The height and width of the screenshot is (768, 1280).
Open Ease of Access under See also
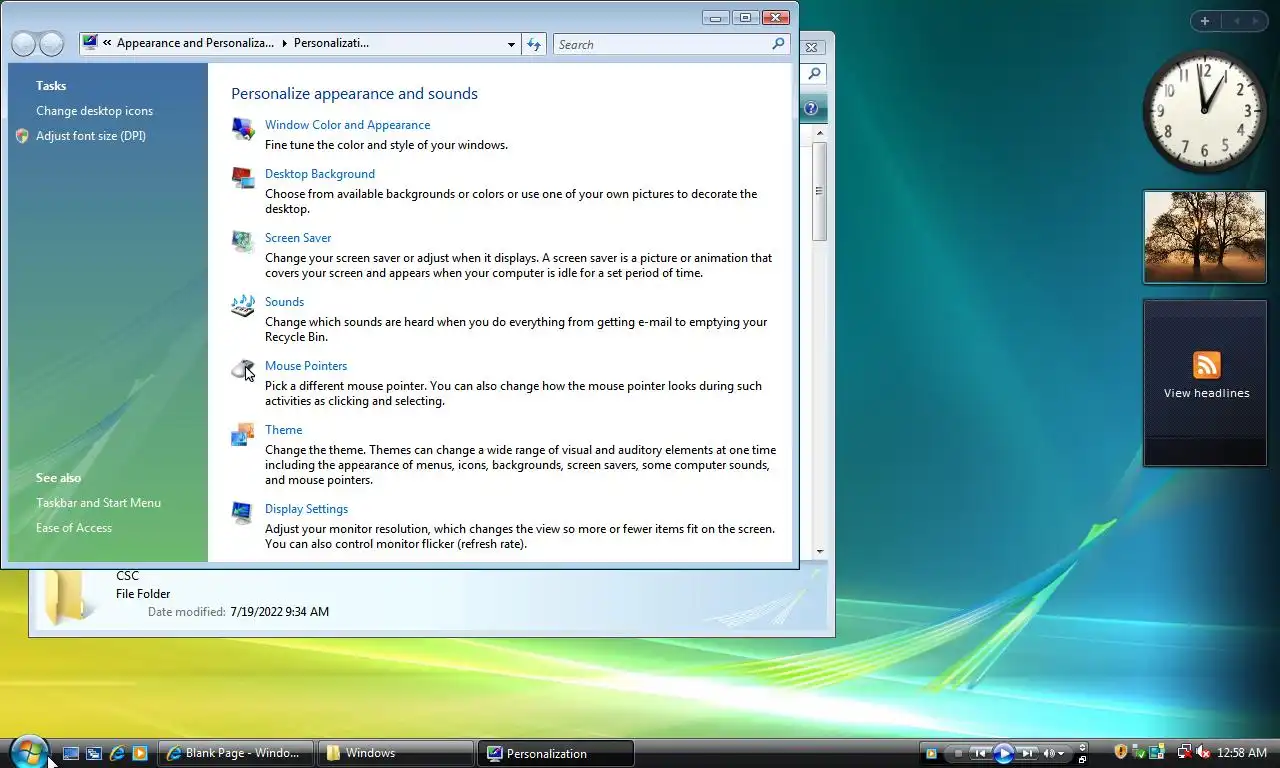(74, 528)
